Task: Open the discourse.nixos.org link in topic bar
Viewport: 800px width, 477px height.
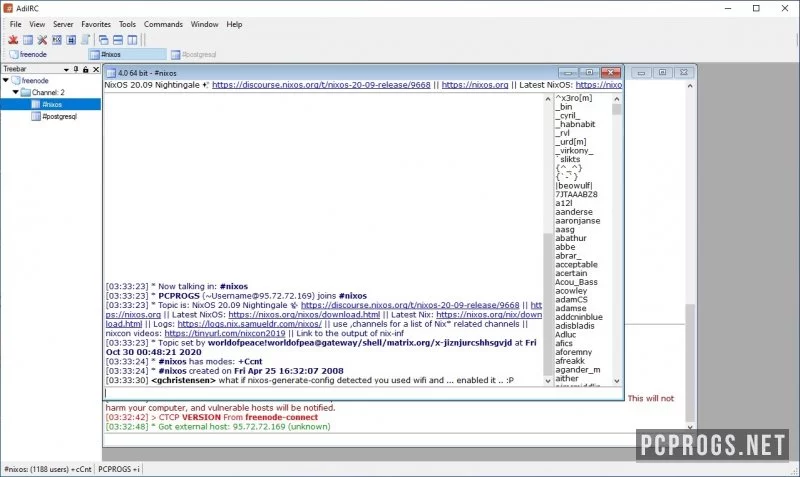Action: (321, 85)
